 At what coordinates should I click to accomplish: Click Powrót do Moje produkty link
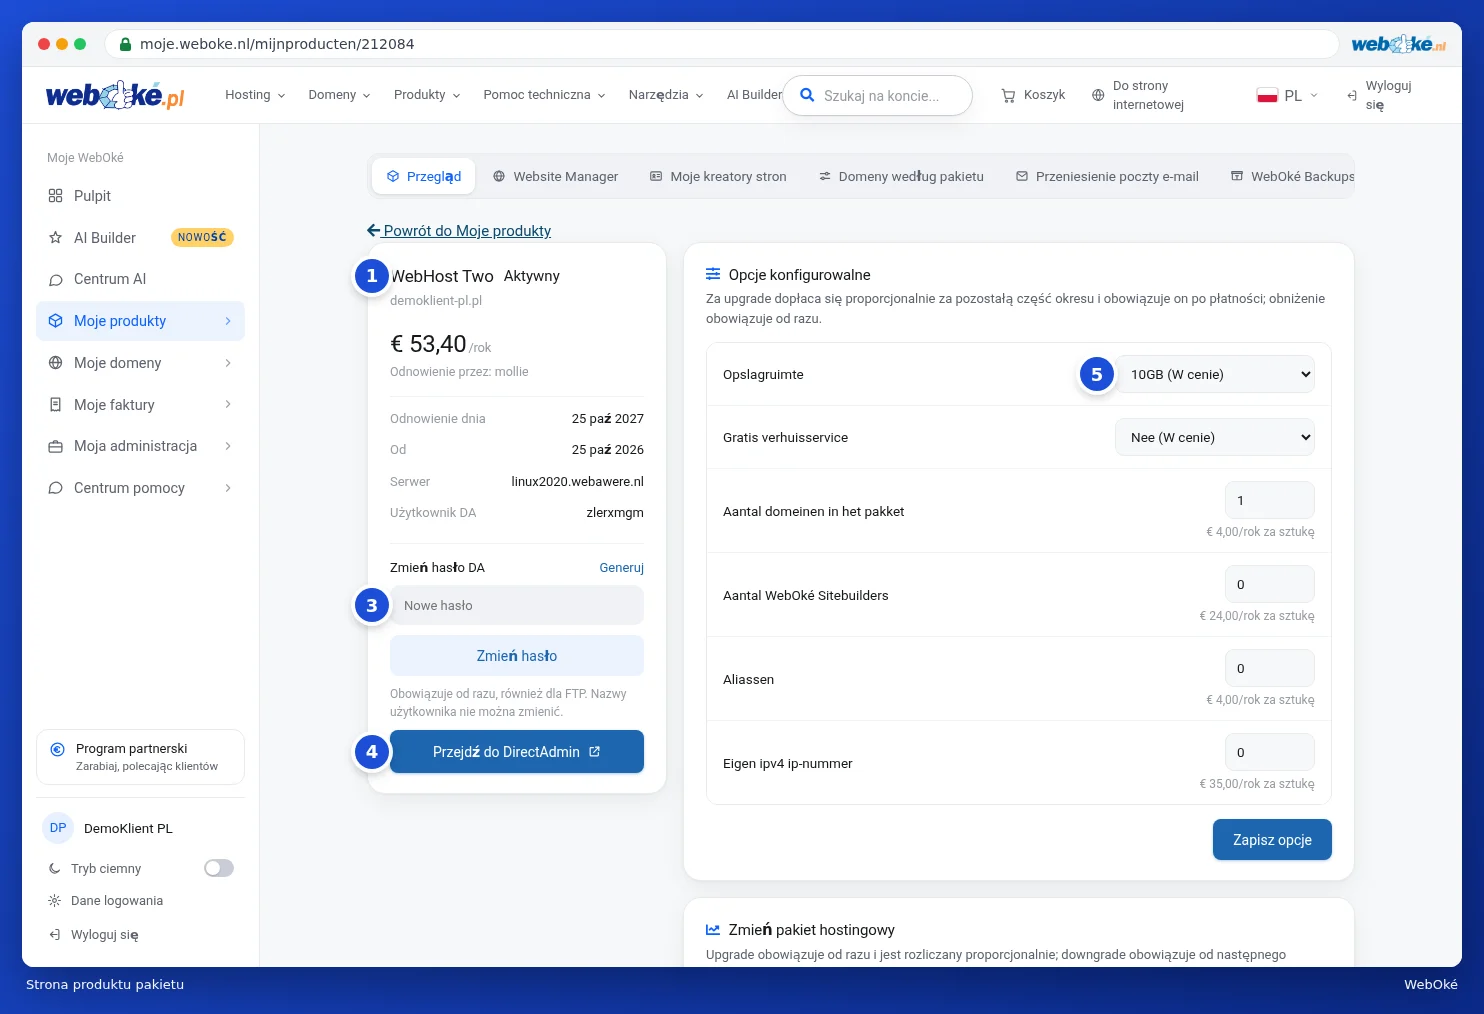459,231
